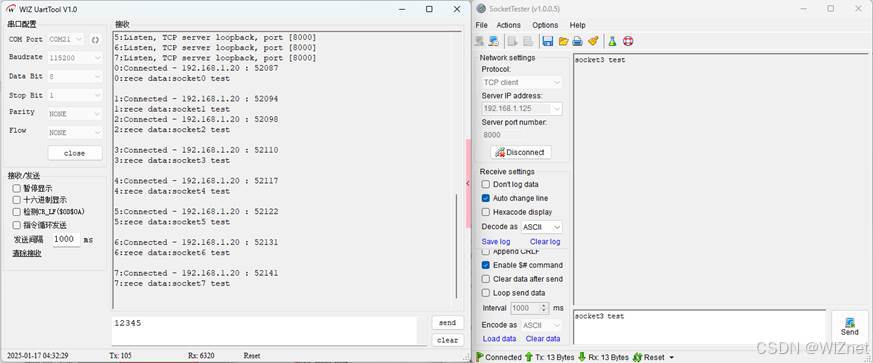This screenshot has height=363, width=873.
Task: Click the Server port number field 8000
Action: click(x=522, y=135)
